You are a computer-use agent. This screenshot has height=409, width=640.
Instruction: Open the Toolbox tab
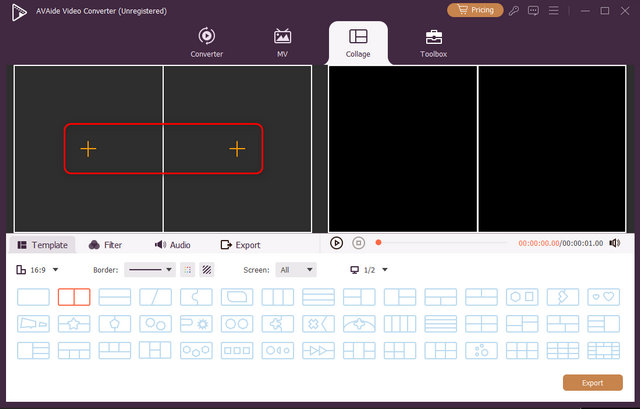(433, 42)
